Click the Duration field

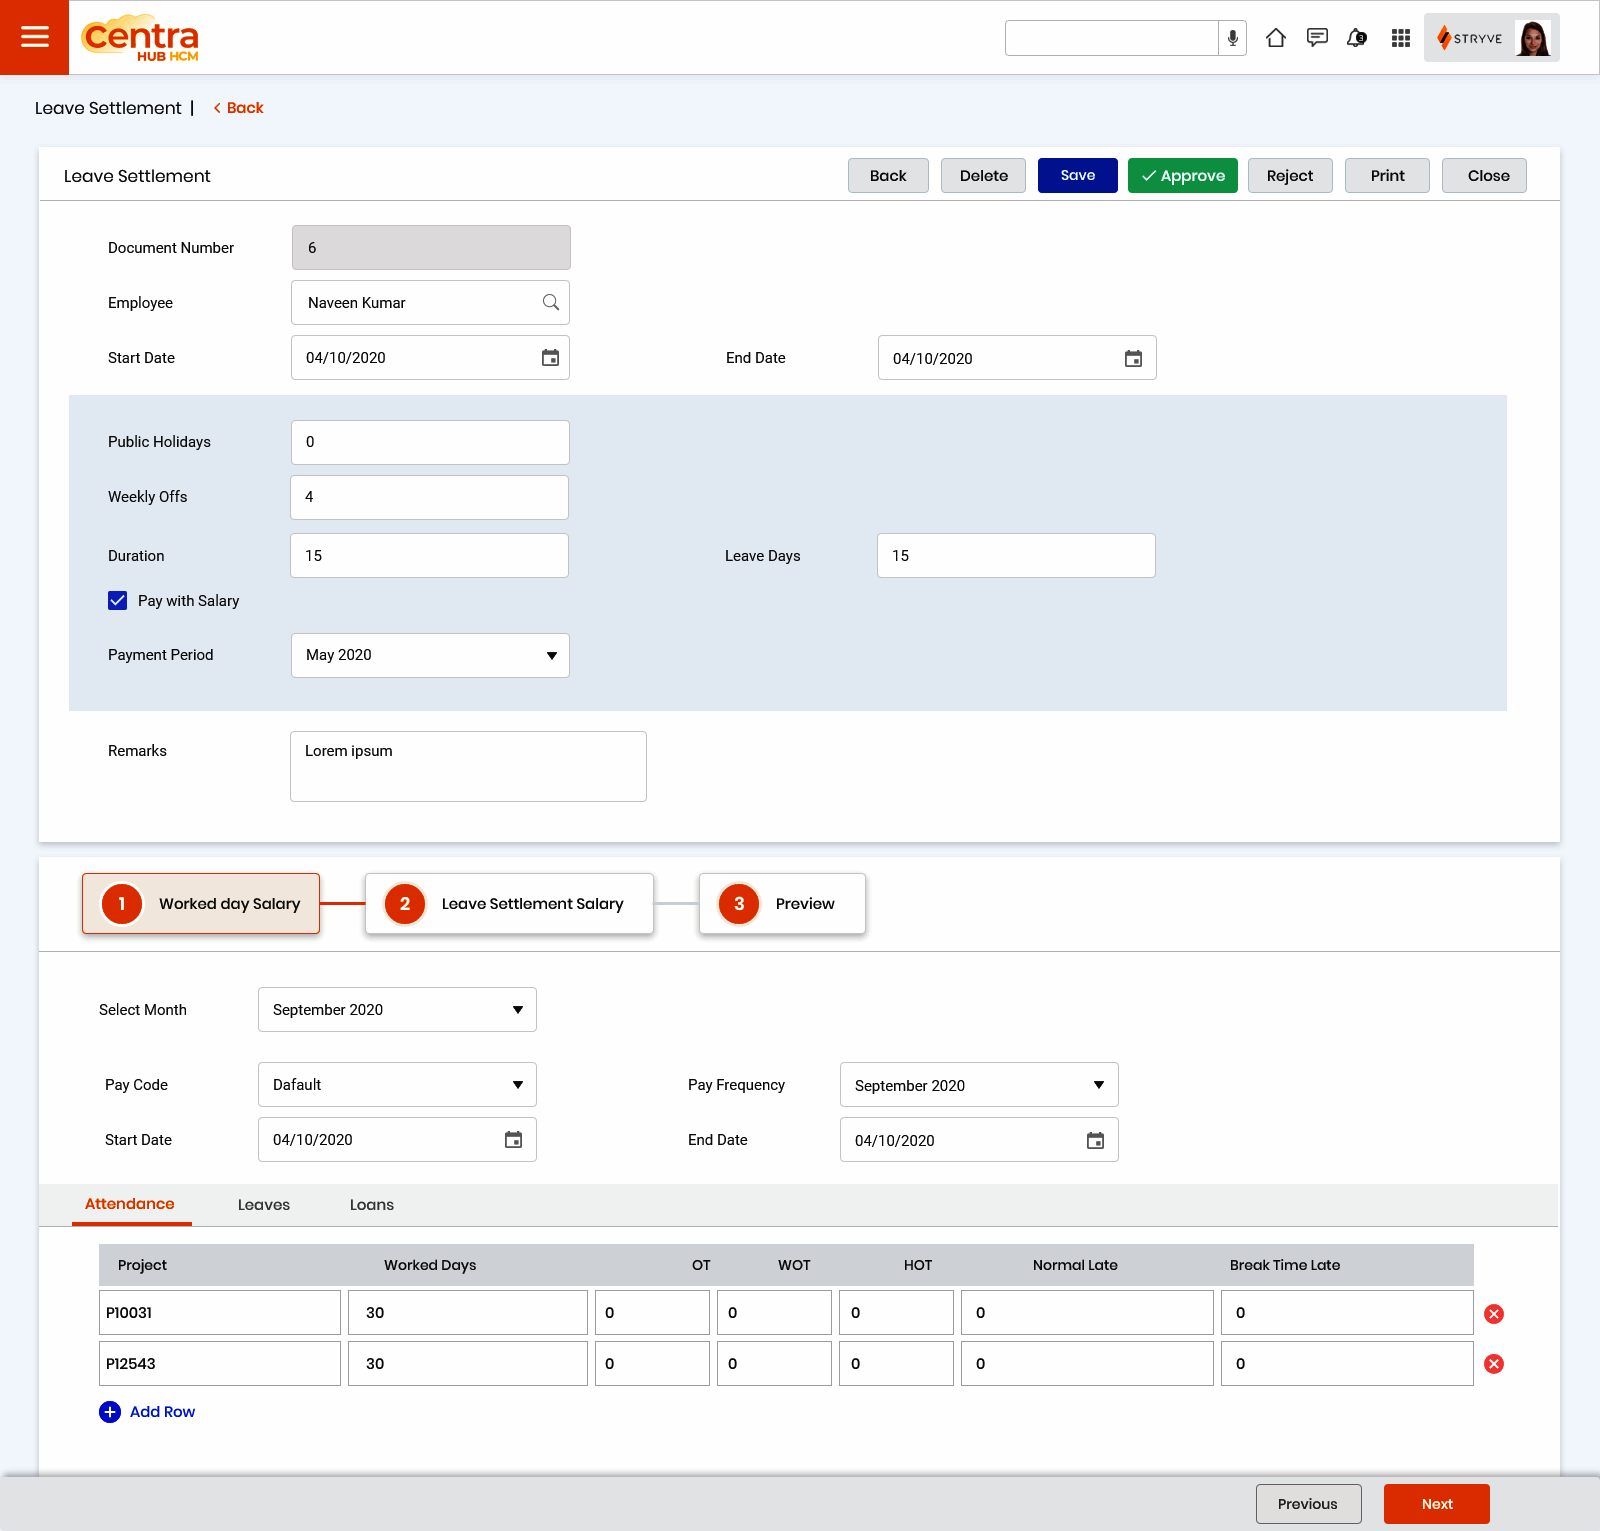click(429, 555)
